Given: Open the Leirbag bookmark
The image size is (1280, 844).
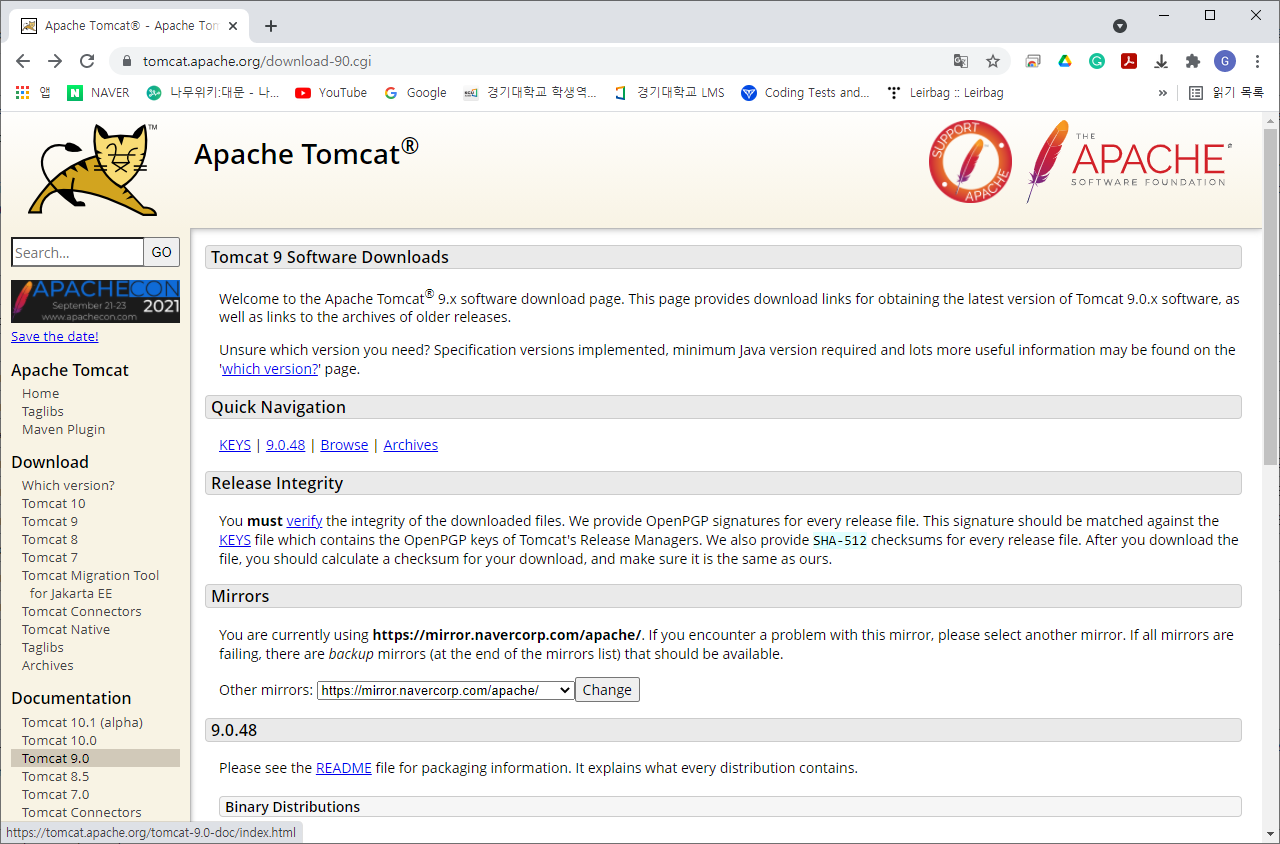Looking at the screenshot, I should [x=945, y=92].
